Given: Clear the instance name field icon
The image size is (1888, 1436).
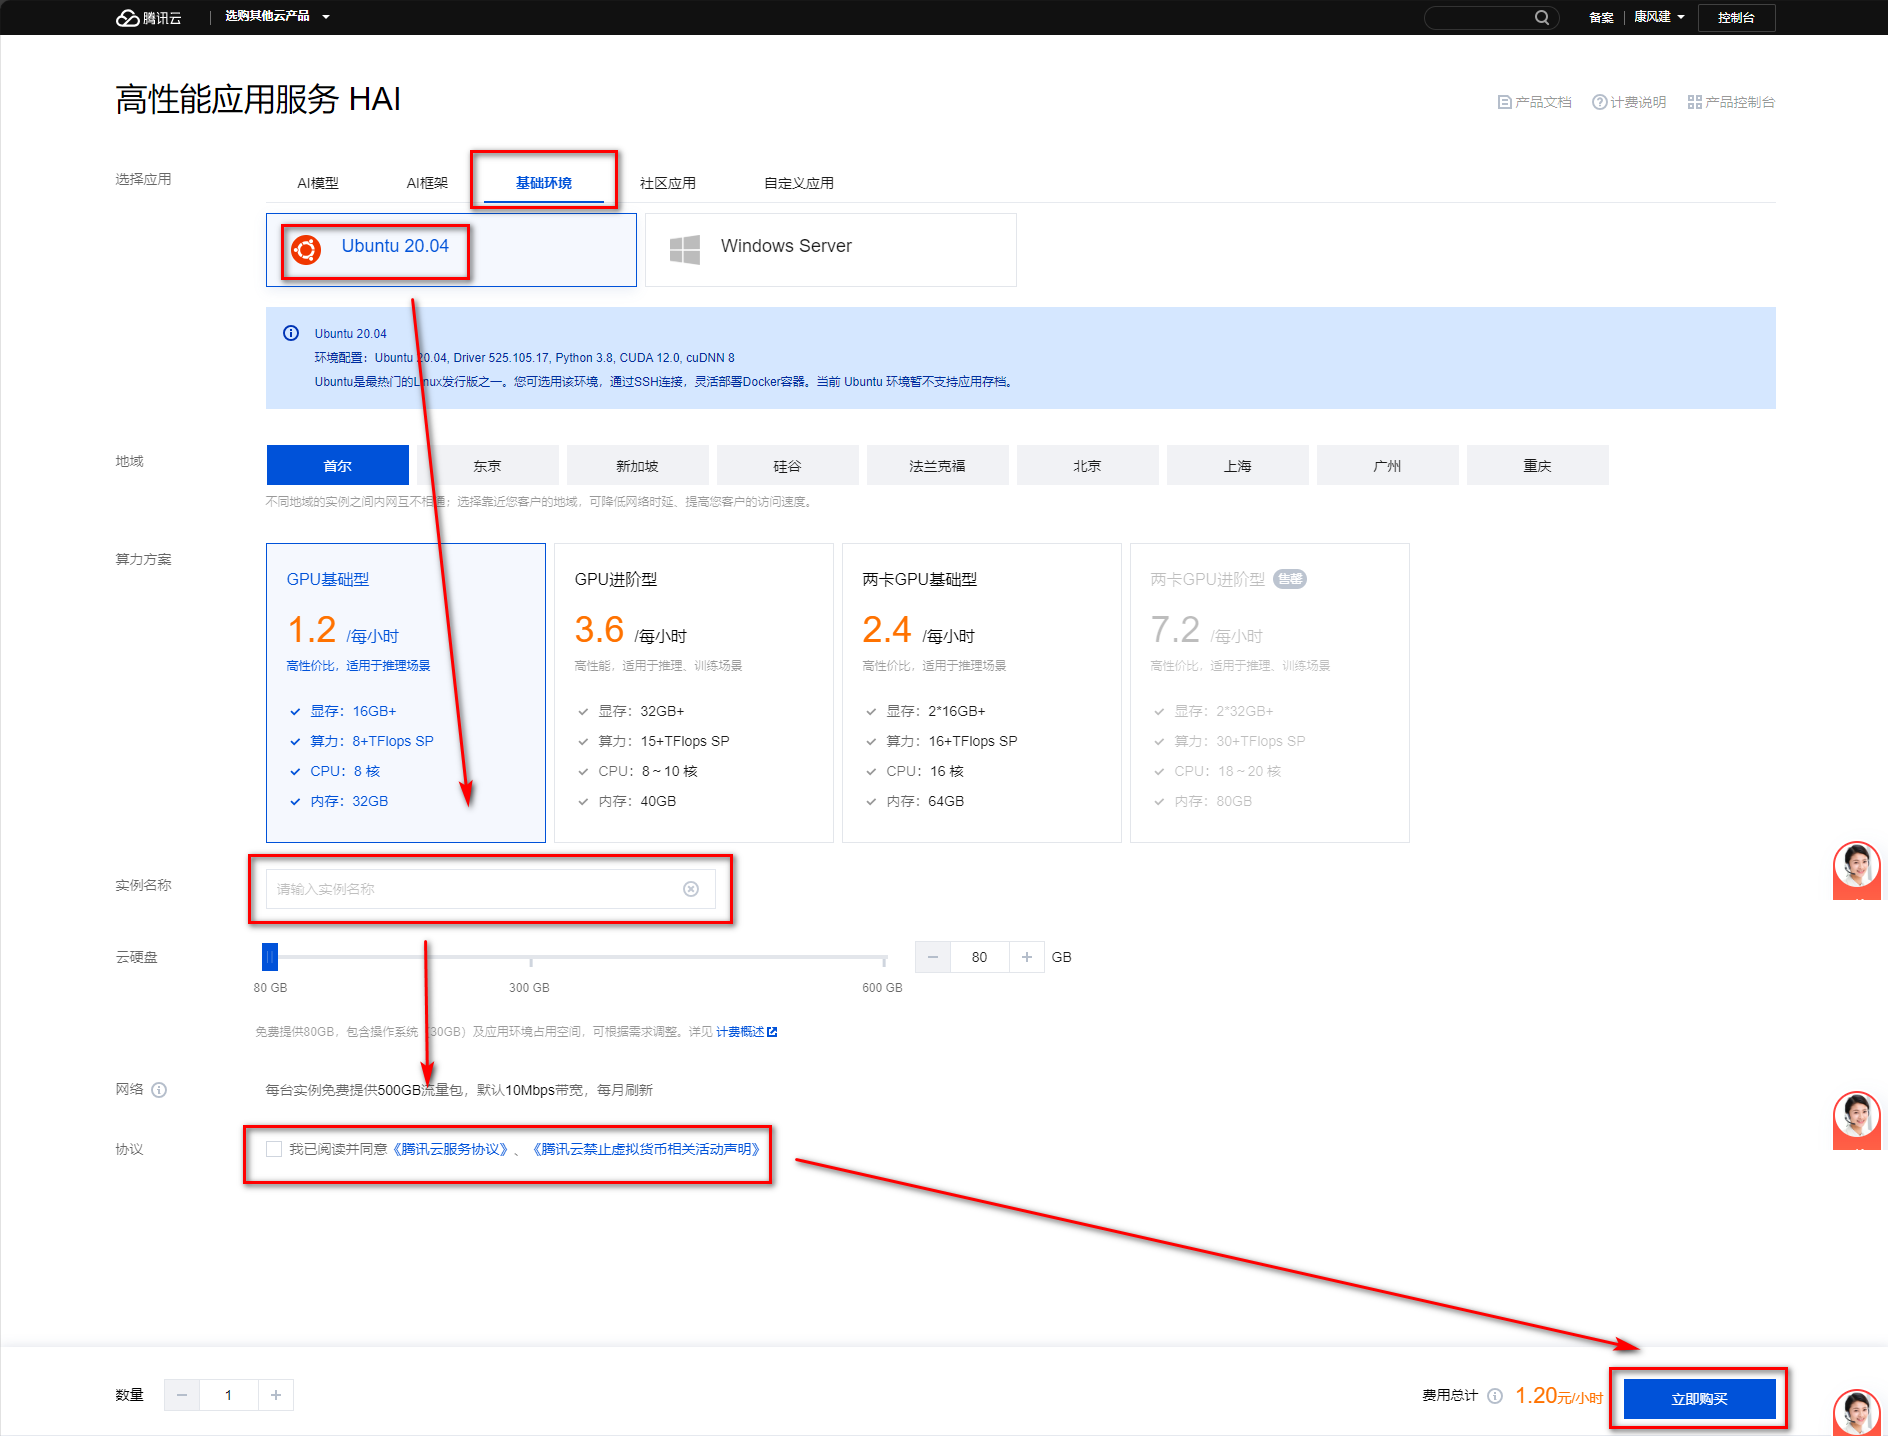Looking at the screenshot, I should [x=691, y=889].
